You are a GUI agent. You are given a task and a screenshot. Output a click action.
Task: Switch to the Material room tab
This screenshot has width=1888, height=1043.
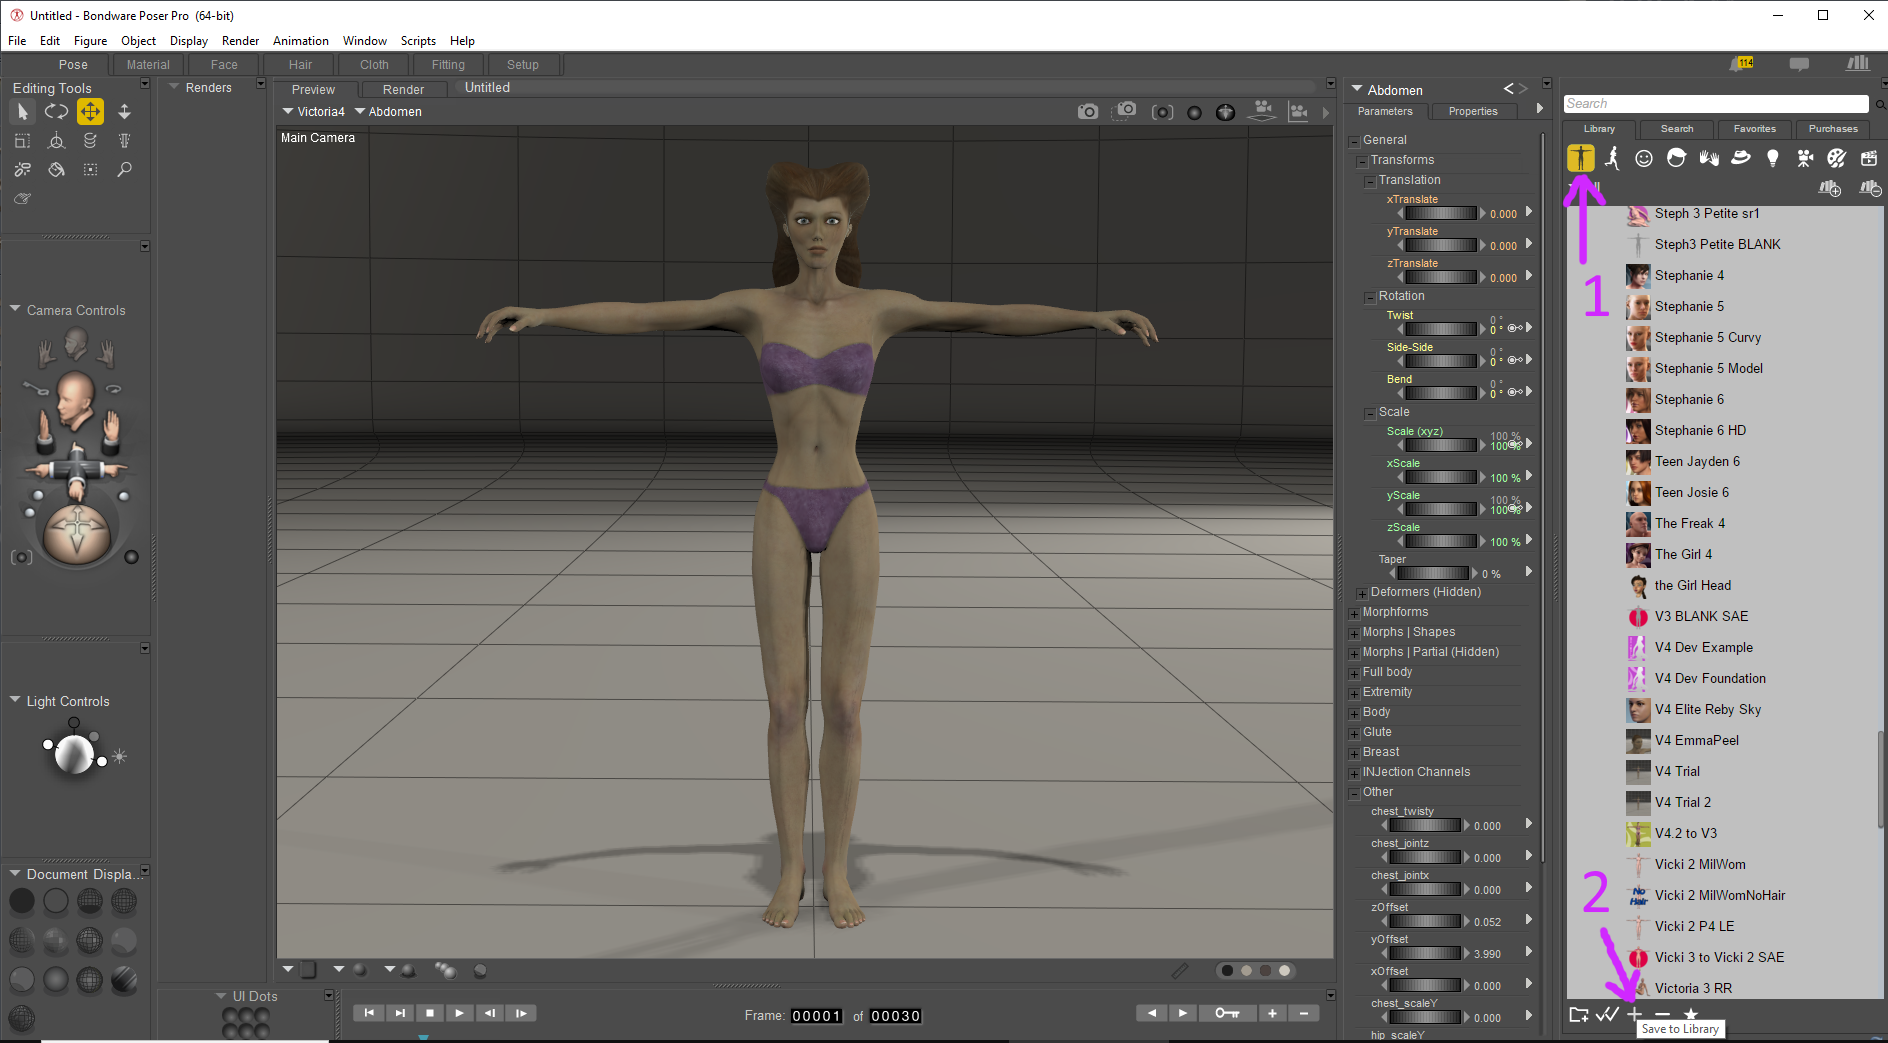148,65
